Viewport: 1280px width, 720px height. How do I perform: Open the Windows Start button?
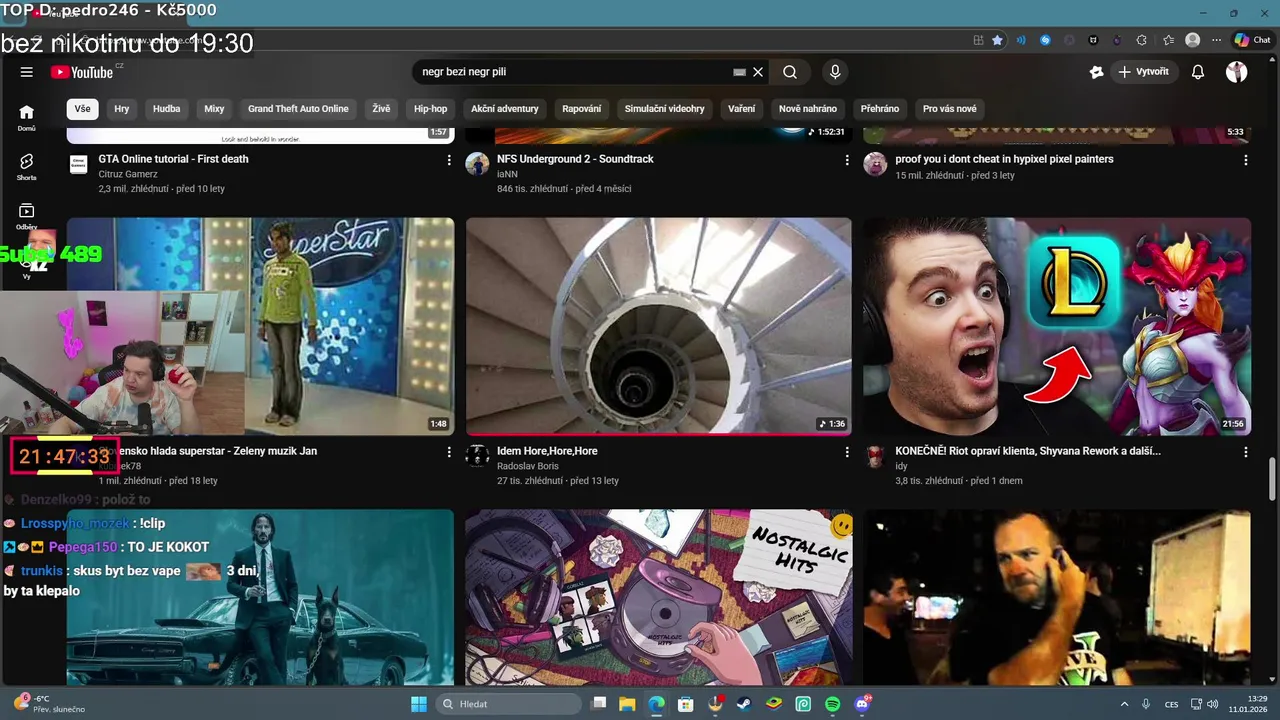[x=419, y=704]
